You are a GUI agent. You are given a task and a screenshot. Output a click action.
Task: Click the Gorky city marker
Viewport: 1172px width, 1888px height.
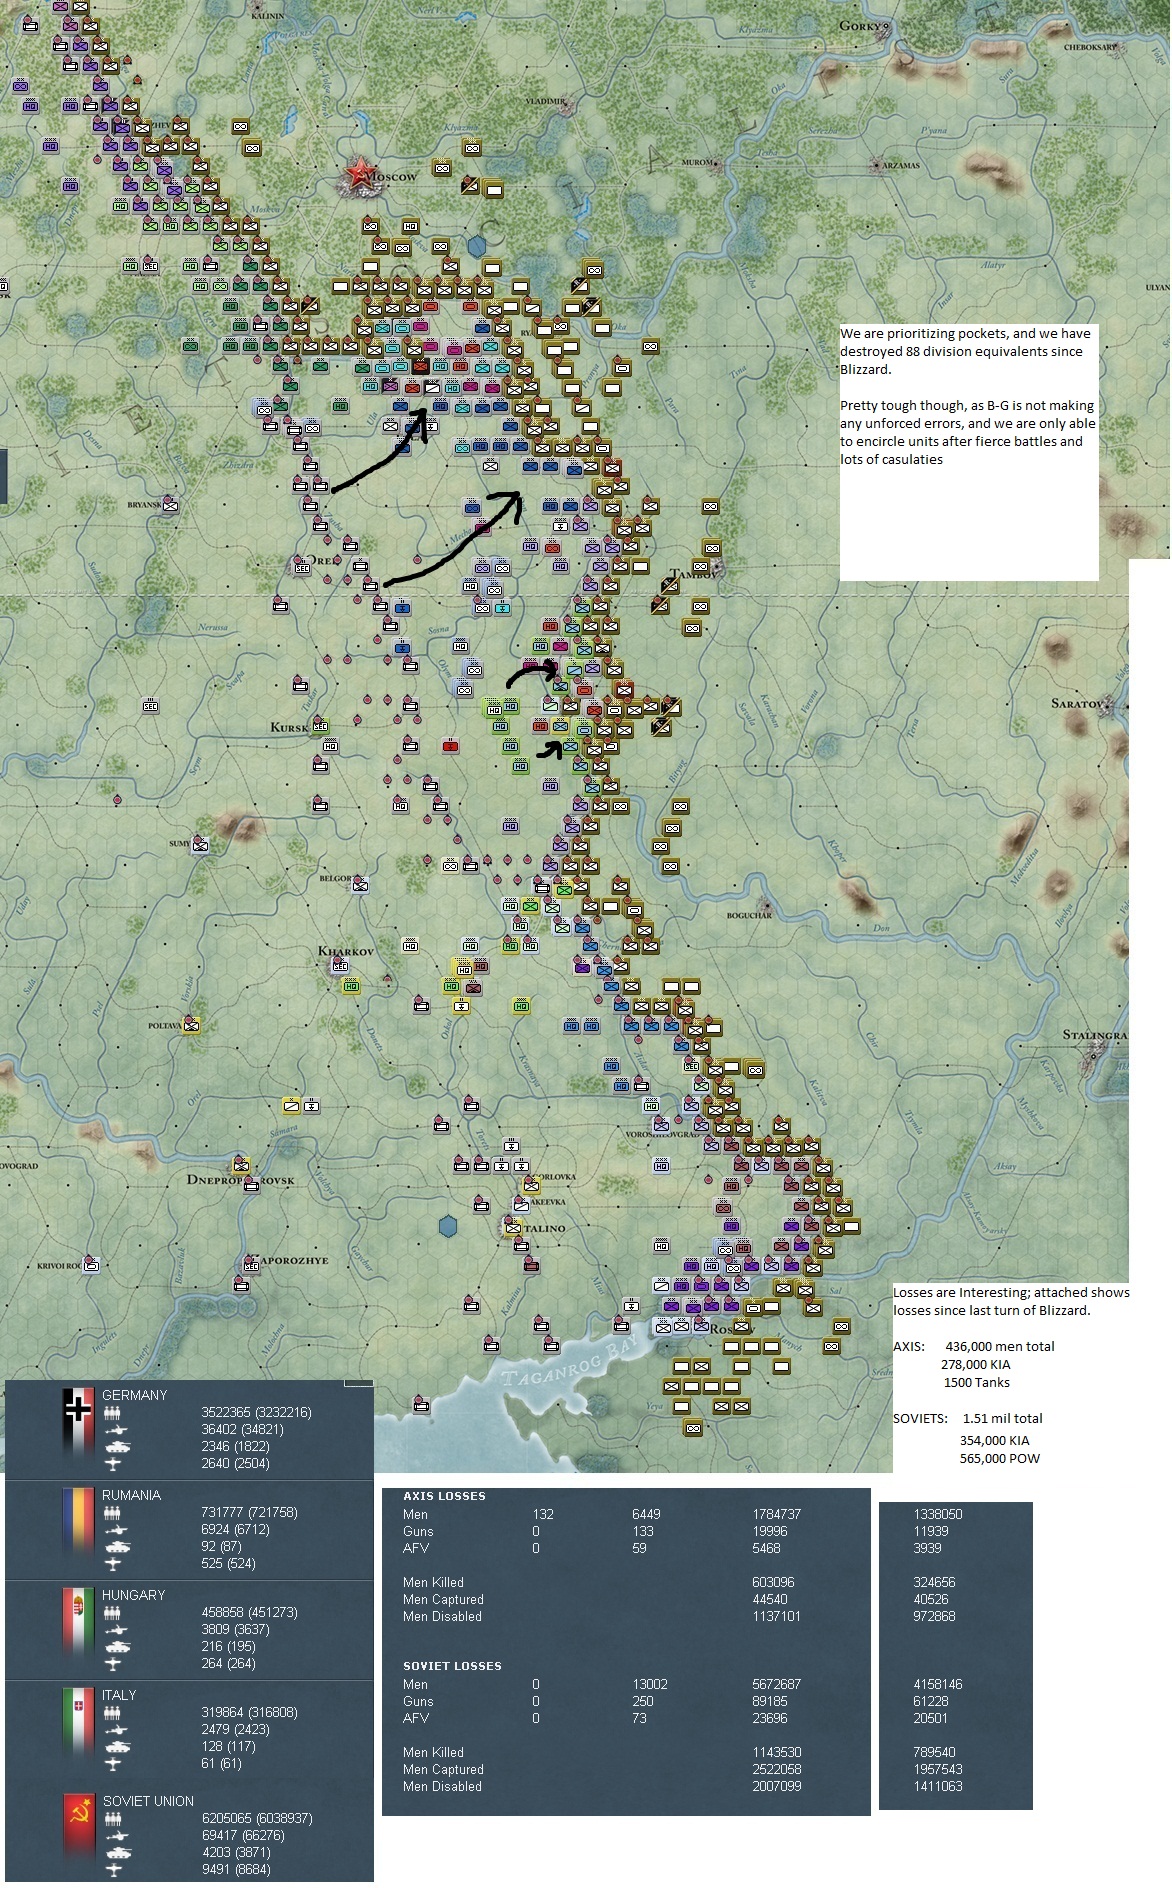886,26
